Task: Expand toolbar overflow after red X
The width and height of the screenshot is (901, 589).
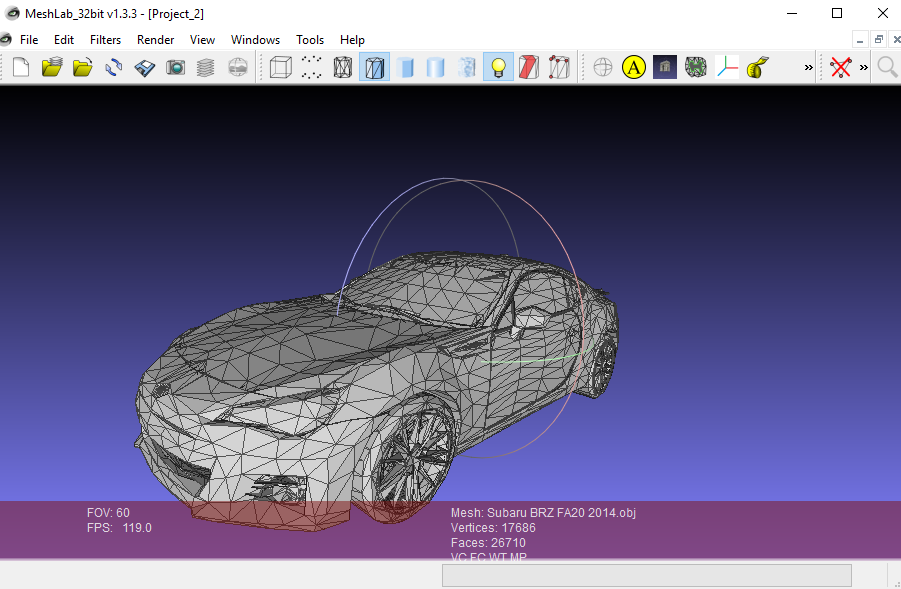Action: click(x=864, y=67)
